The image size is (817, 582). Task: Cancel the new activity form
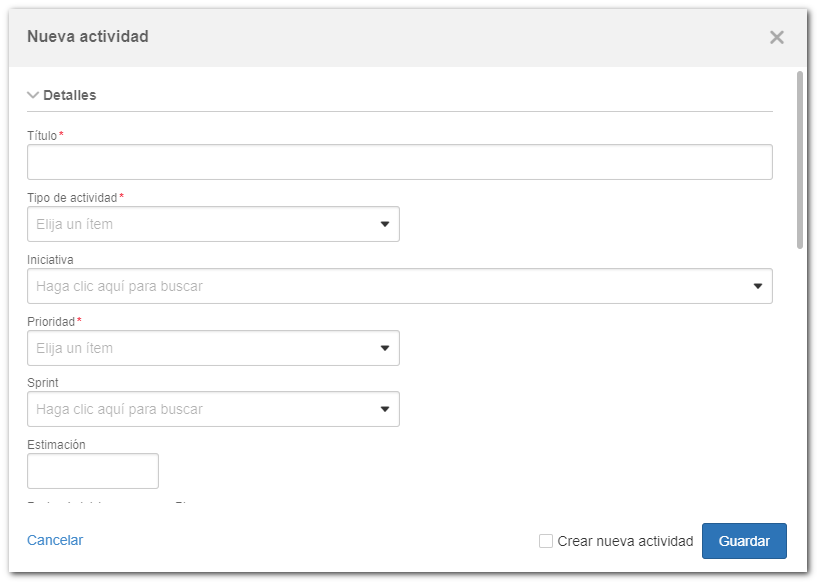55,540
